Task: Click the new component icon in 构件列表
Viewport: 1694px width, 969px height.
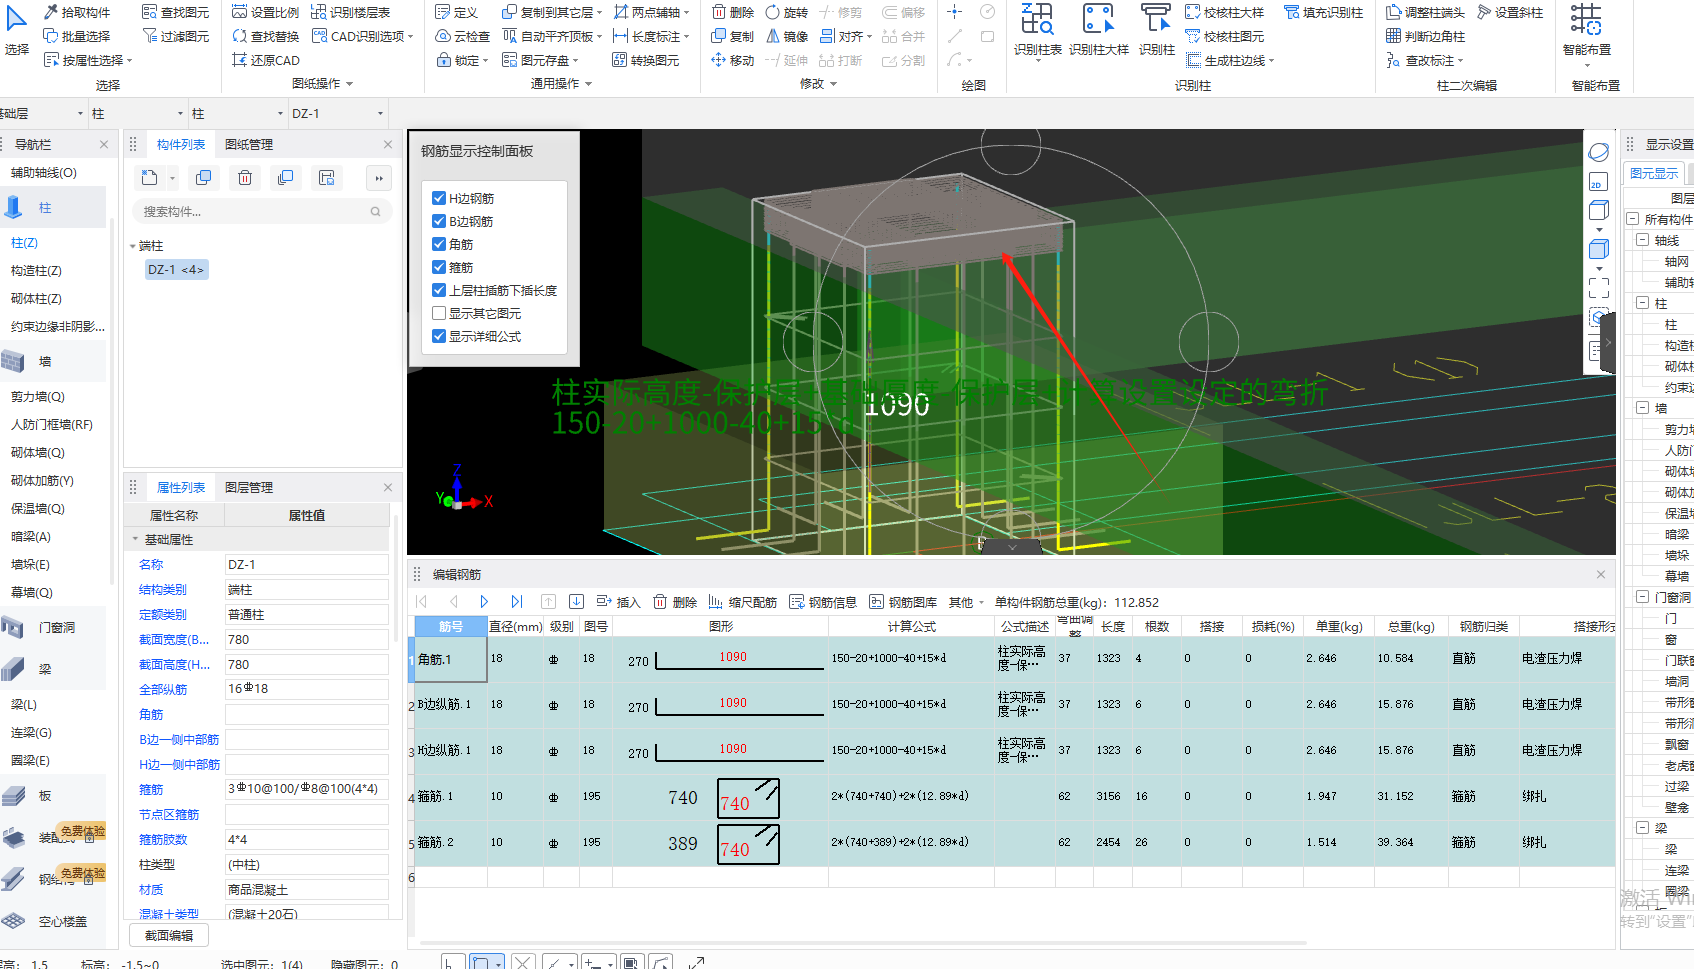Action: point(150,178)
